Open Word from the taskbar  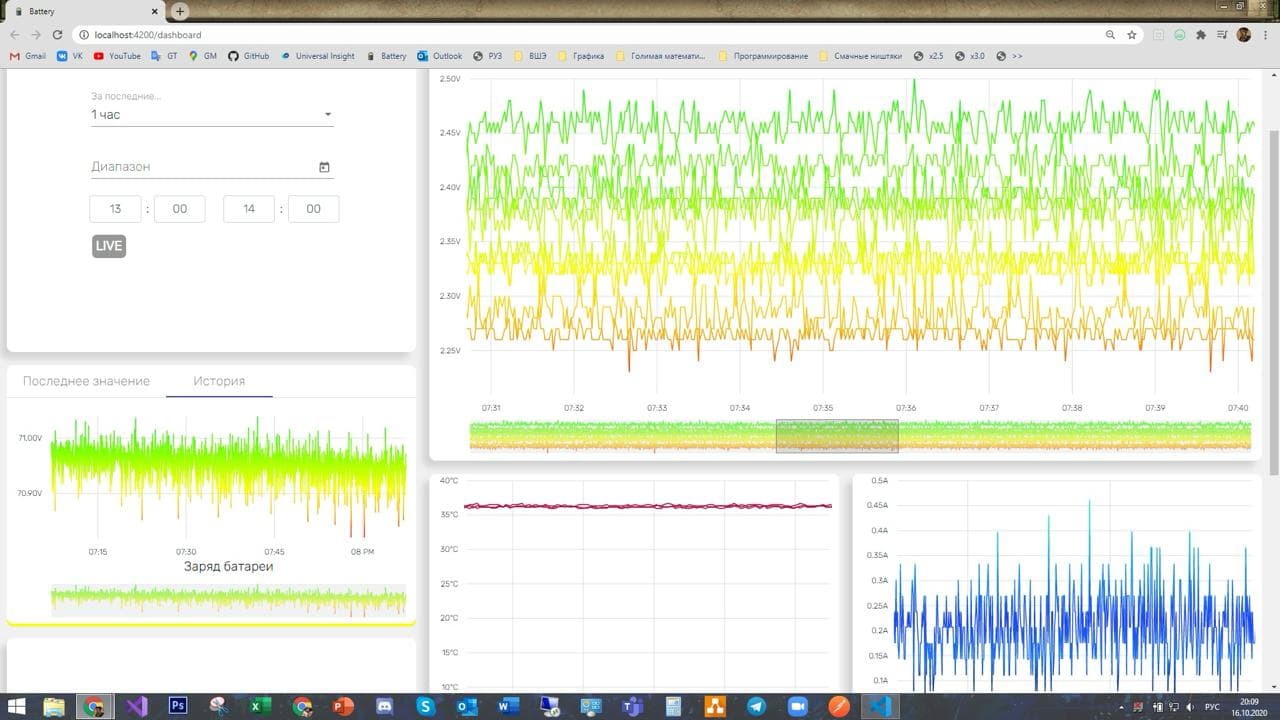[x=508, y=706]
